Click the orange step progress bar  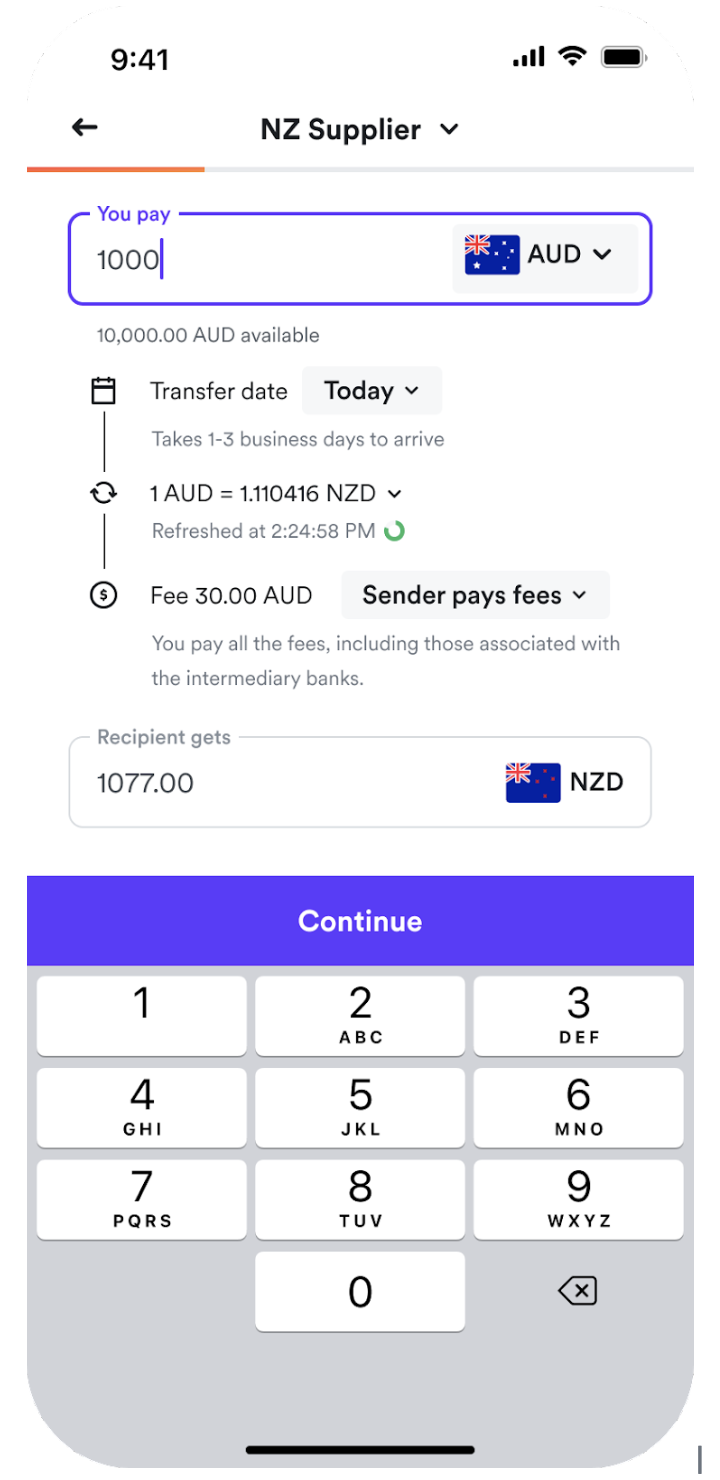point(116,170)
